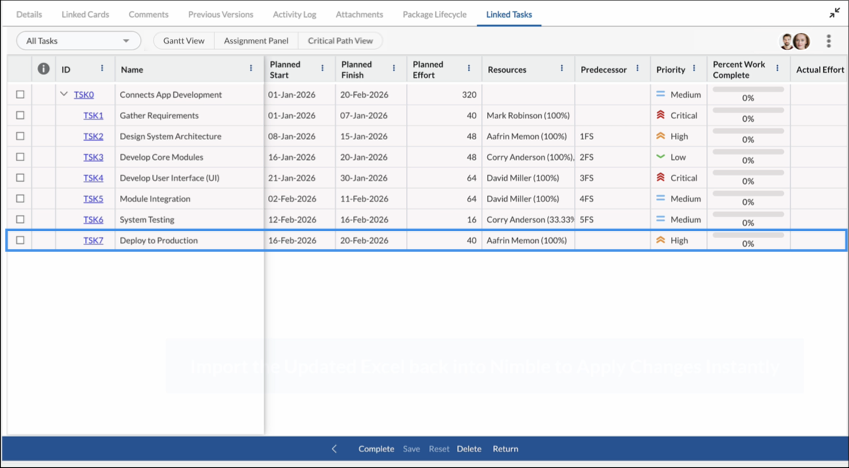Click the back chevron in bottom bar

[x=334, y=448]
